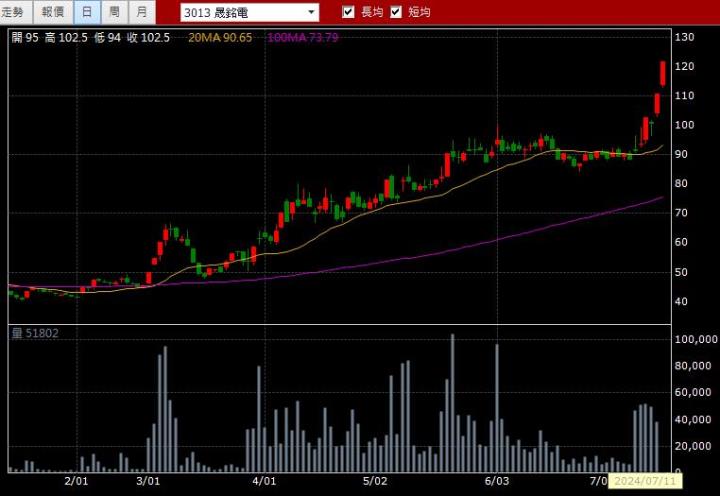This screenshot has height=496, width=720.
Task: Click the 100 price axis label
Action: click(684, 125)
